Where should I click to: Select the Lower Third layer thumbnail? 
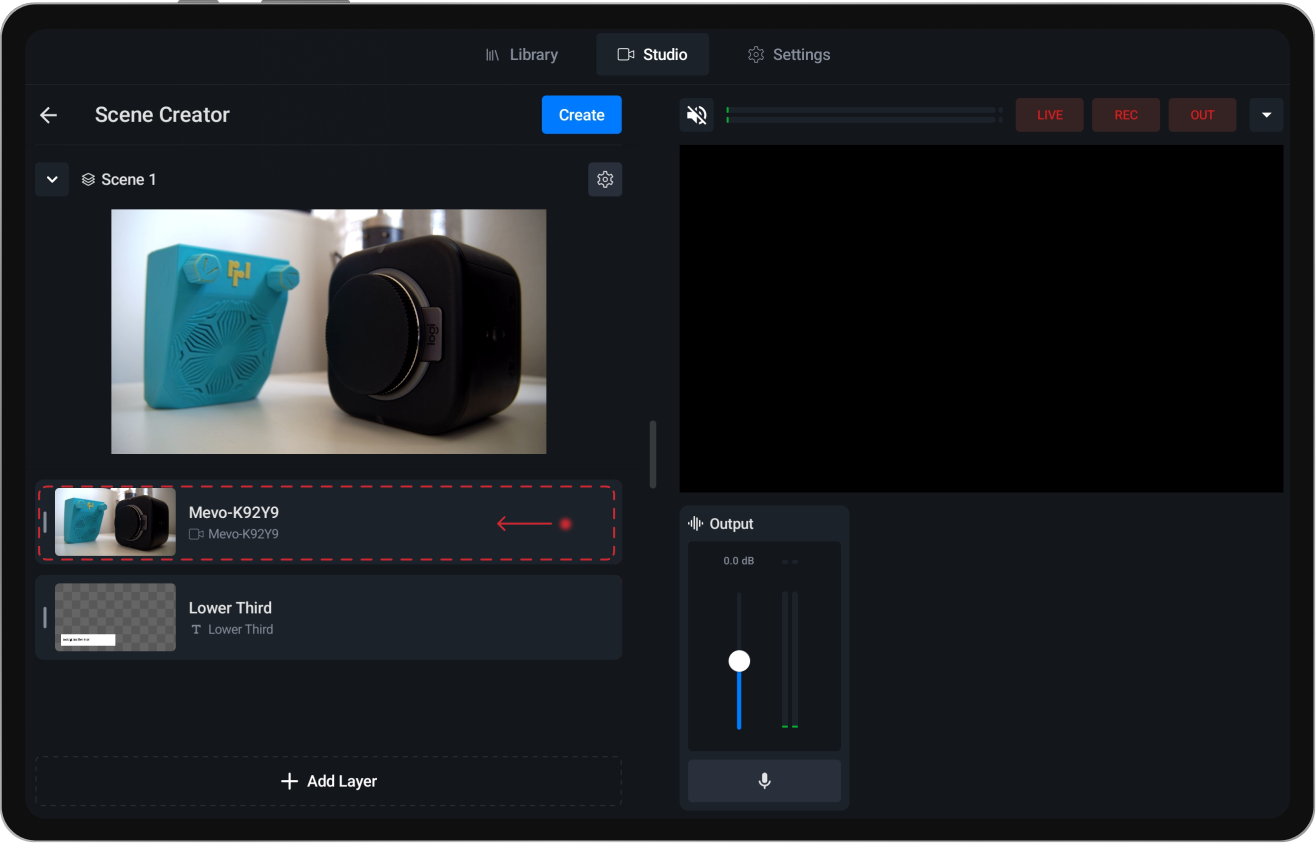(x=115, y=617)
